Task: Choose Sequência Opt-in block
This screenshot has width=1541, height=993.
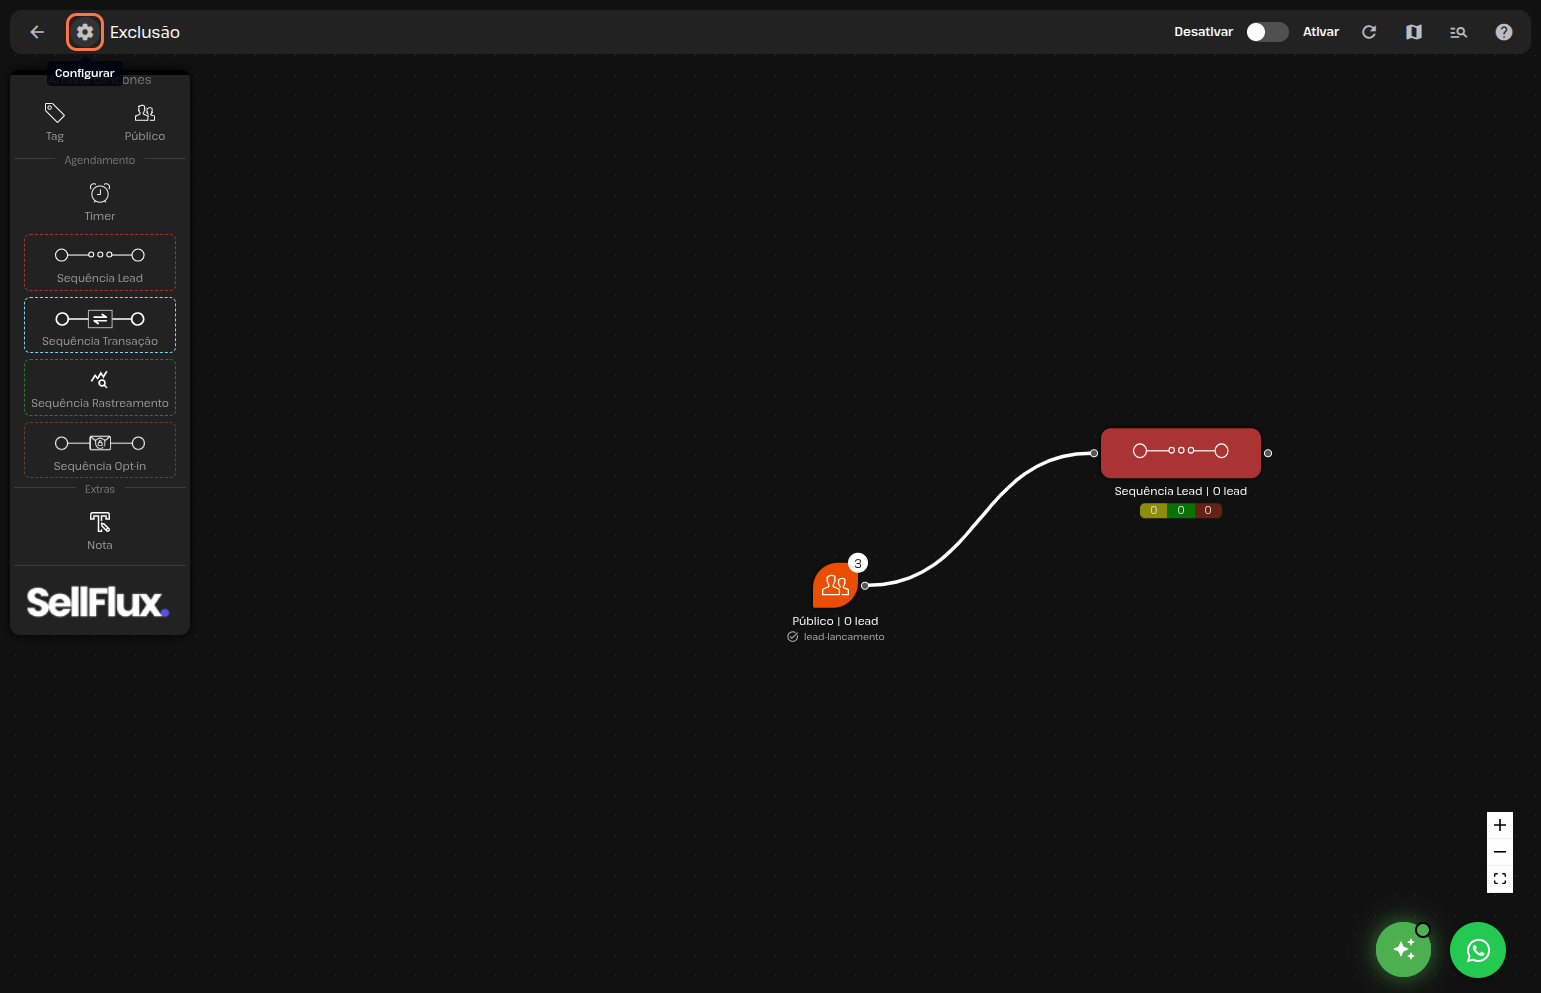Action: [x=100, y=451]
